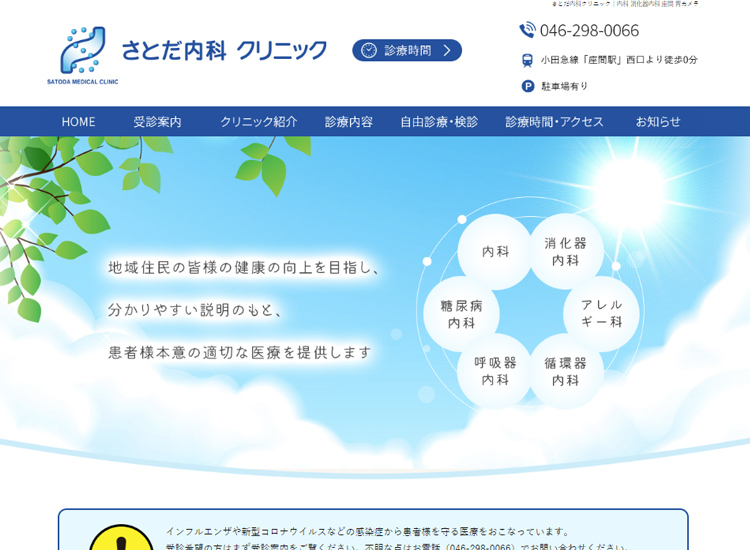Screen dimensions: 750x550
Task: Click the clock icon in the 診療時間 button
Action: [x=369, y=50]
